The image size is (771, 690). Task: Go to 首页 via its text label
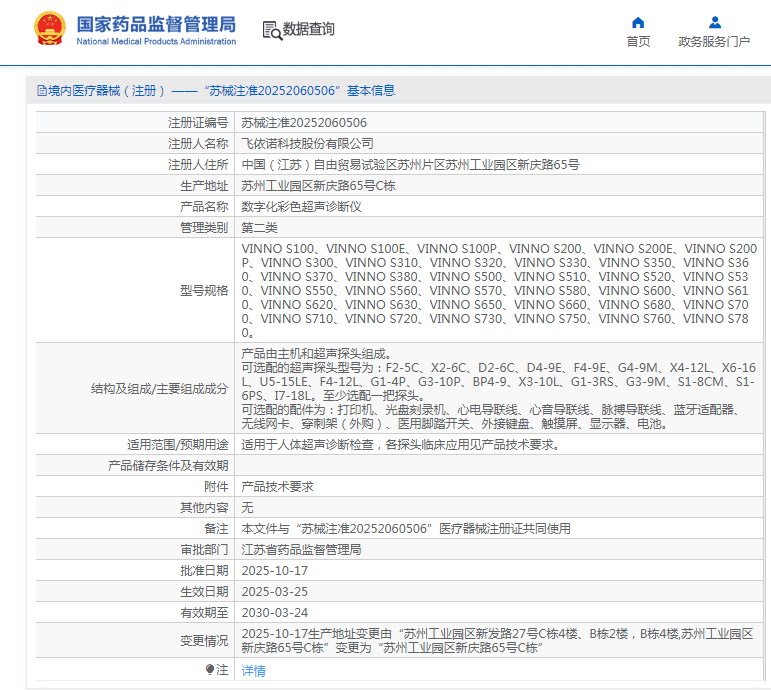pos(638,42)
